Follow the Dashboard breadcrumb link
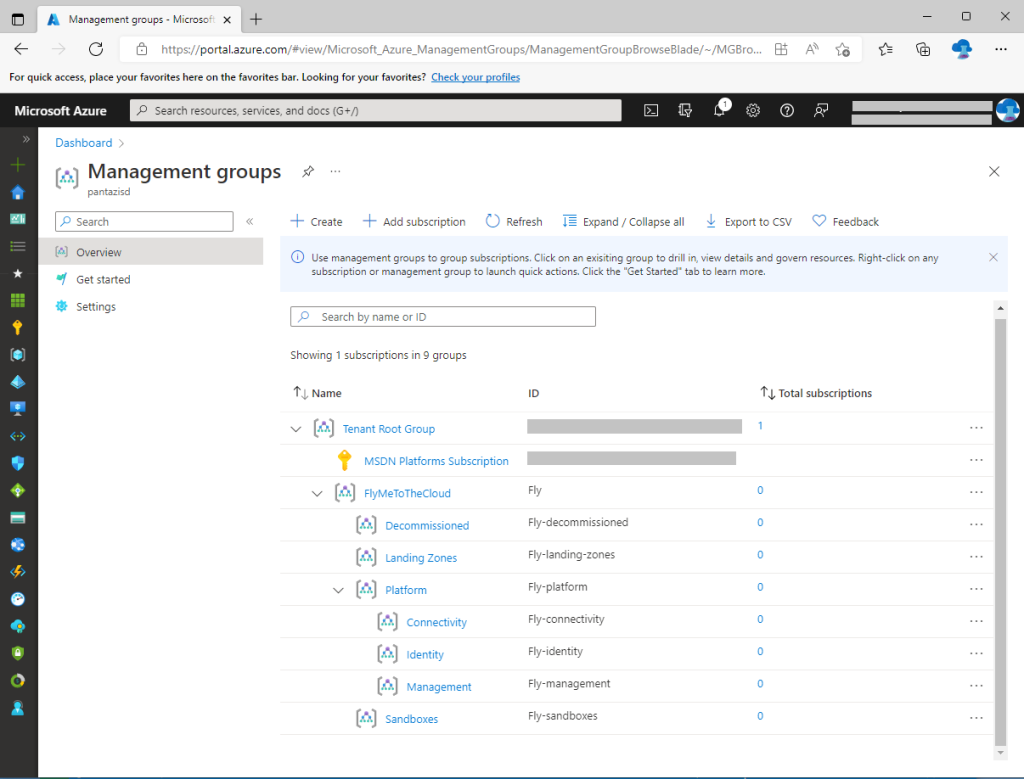The height and width of the screenshot is (779, 1024). (84, 142)
